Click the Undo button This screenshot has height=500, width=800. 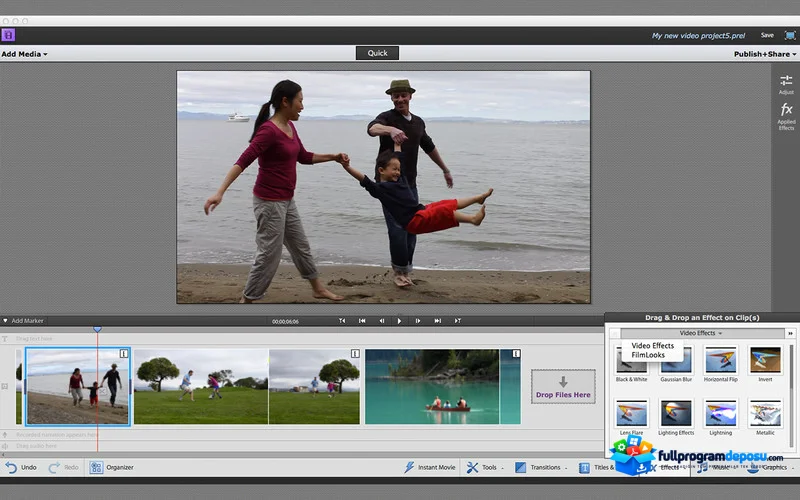click(21, 467)
